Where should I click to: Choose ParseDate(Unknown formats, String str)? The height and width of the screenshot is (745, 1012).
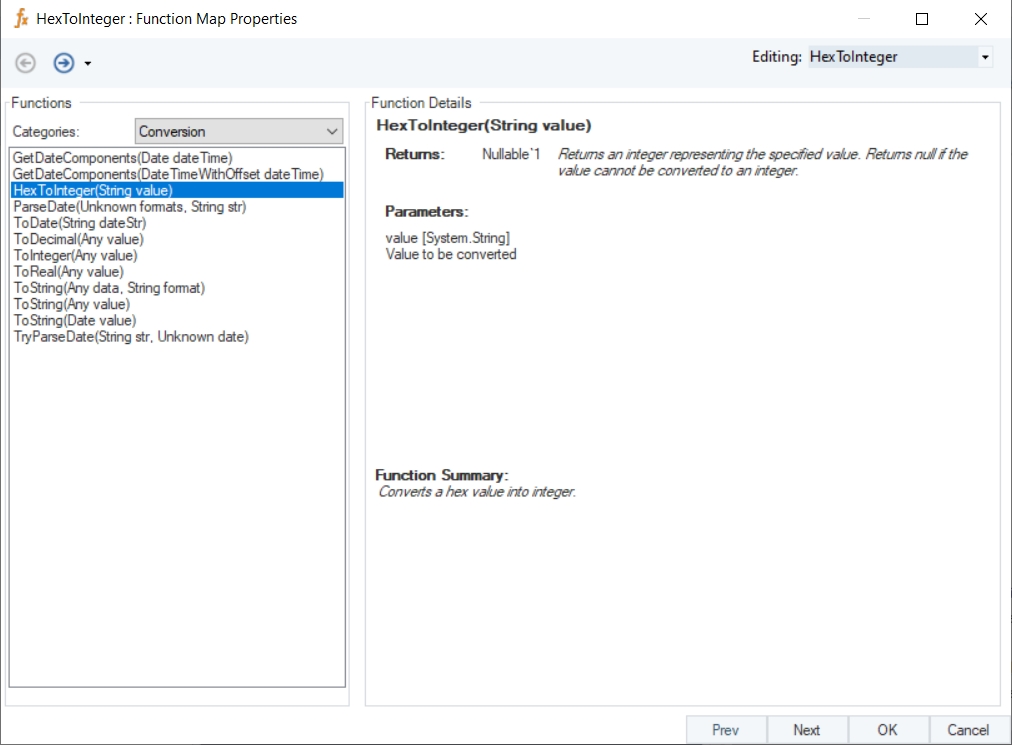click(130, 207)
